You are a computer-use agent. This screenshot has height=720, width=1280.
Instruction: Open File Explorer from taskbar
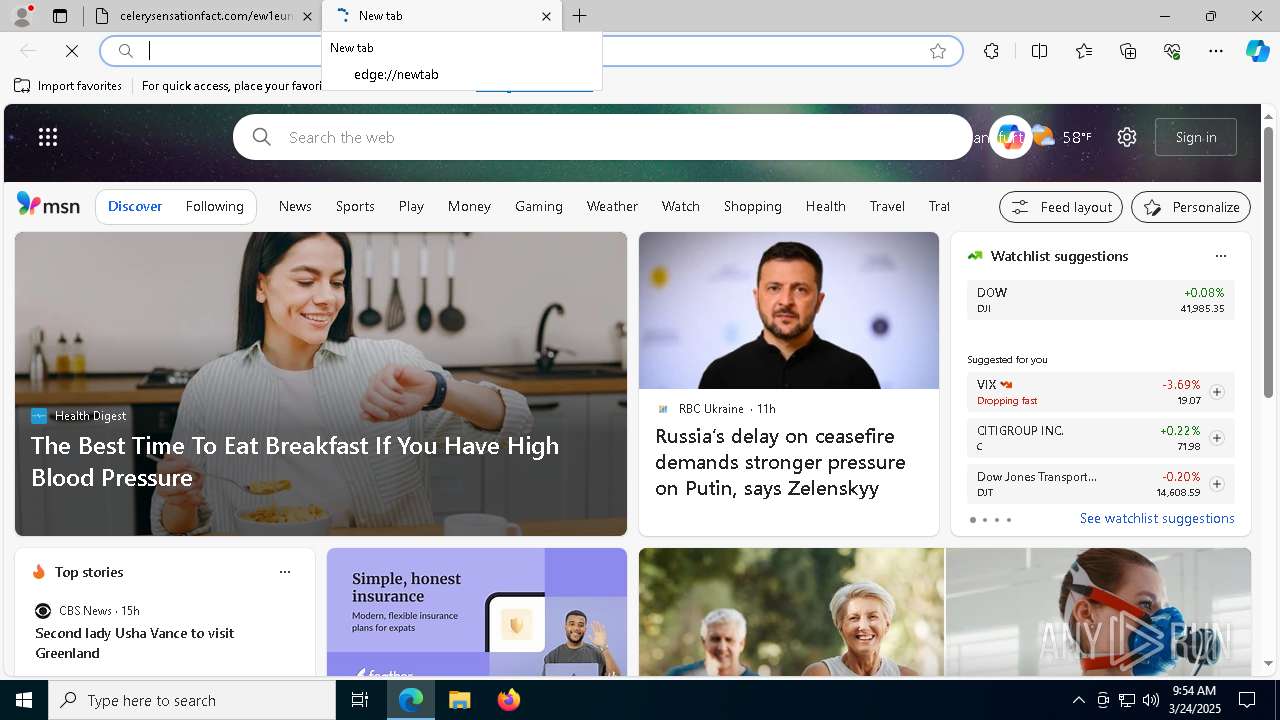coord(459,700)
